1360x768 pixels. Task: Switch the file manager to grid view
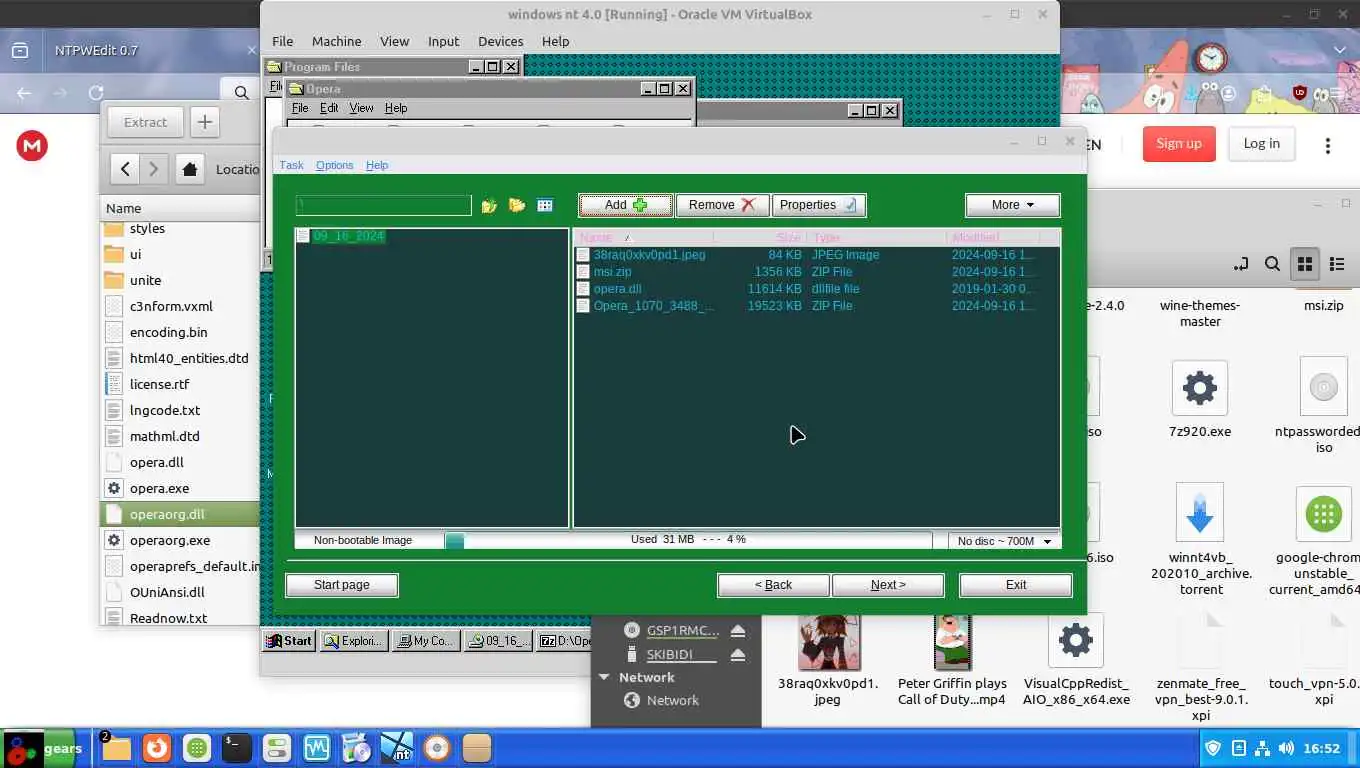point(1305,264)
